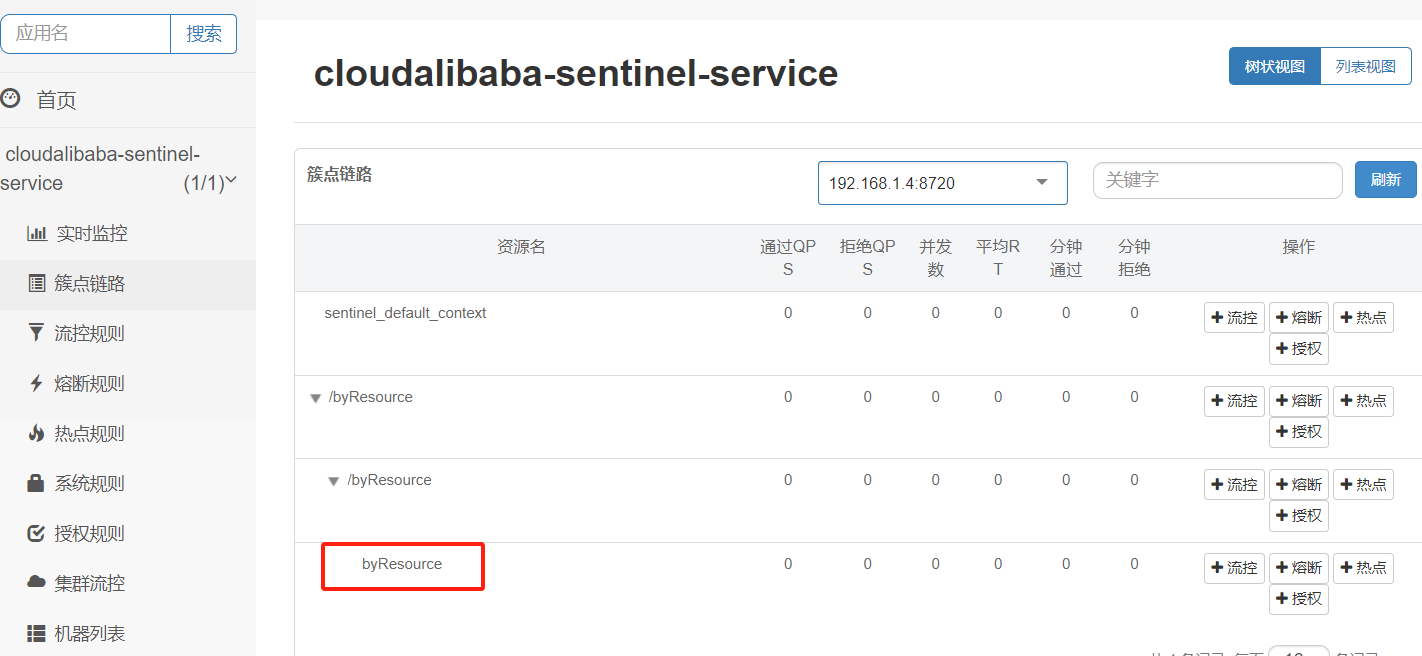The width and height of the screenshot is (1422, 656).
Task: Select sentinel_default_context resource name
Action: (x=405, y=313)
